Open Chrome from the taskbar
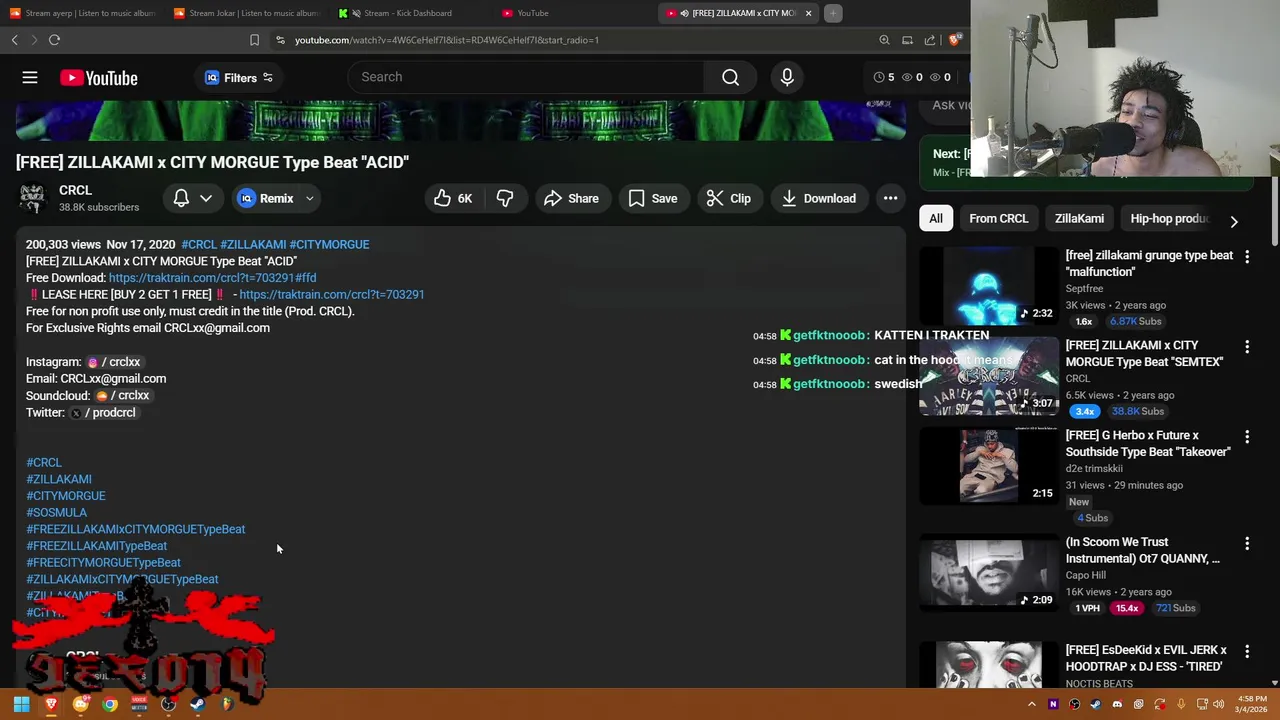This screenshot has width=1280, height=720. [x=110, y=704]
